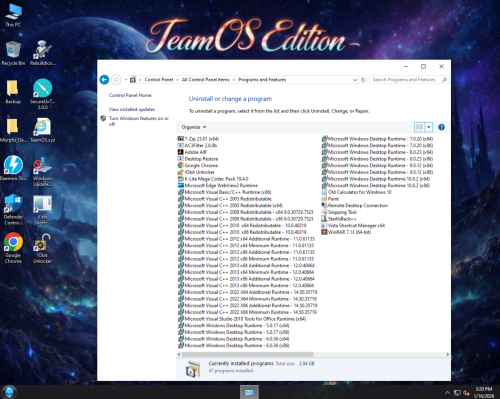The image size is (500, 399).
Task: Select K-Lite Mega Codec Pack entry
Action: (x=213, y=179)
